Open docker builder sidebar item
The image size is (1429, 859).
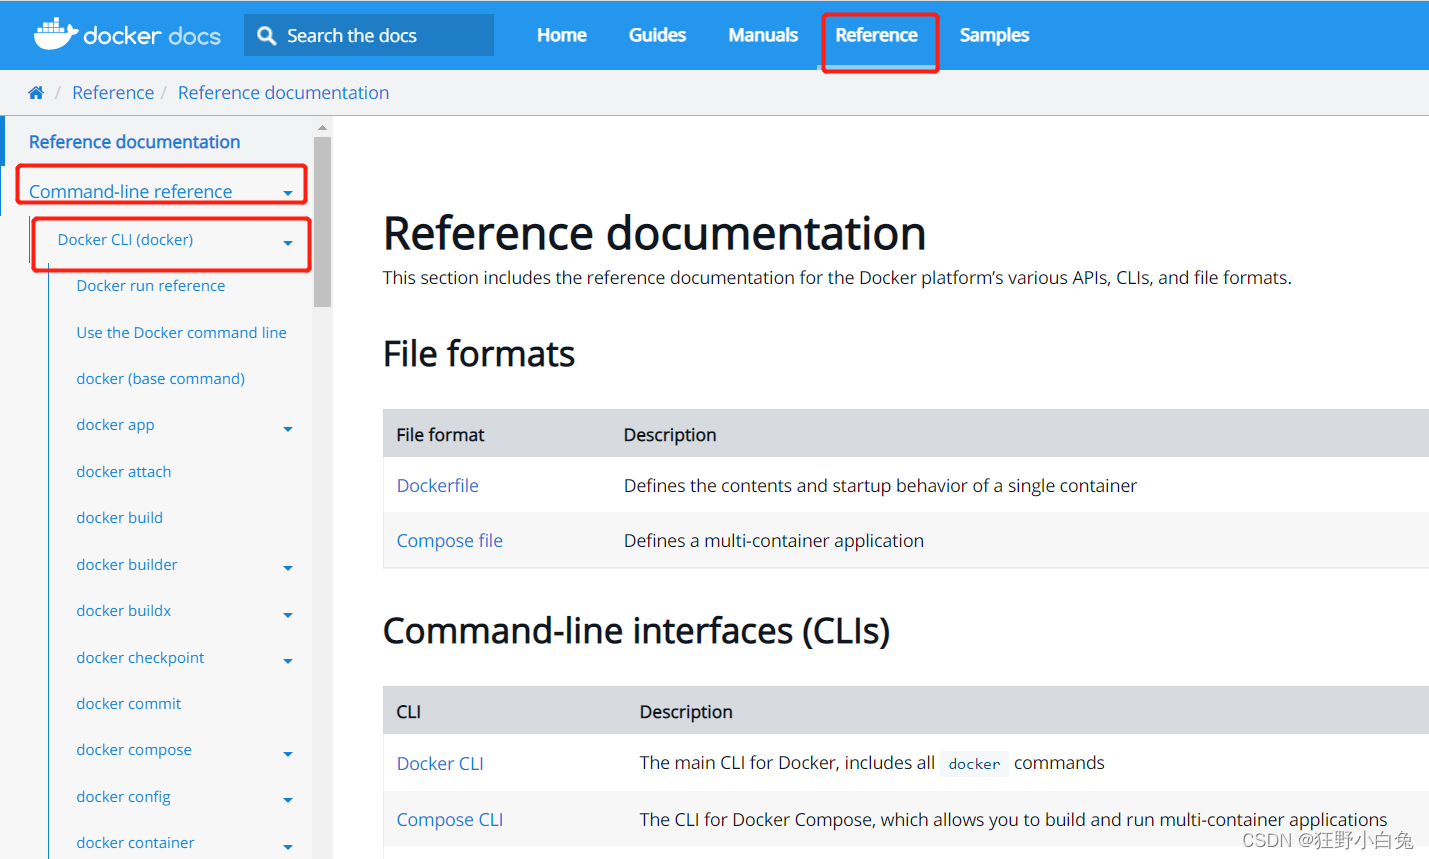click(127, 565)
